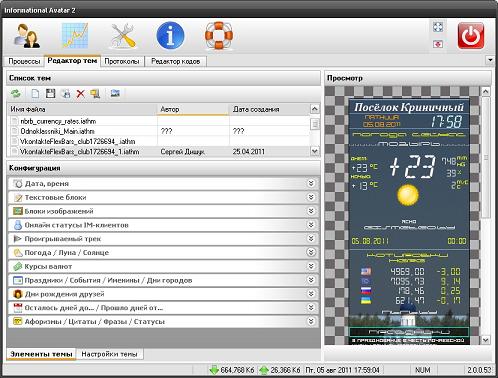This screenshot has width=498, height=378.
Task: Click the clock icon beside Дата, время
Action: pos(18,184)
